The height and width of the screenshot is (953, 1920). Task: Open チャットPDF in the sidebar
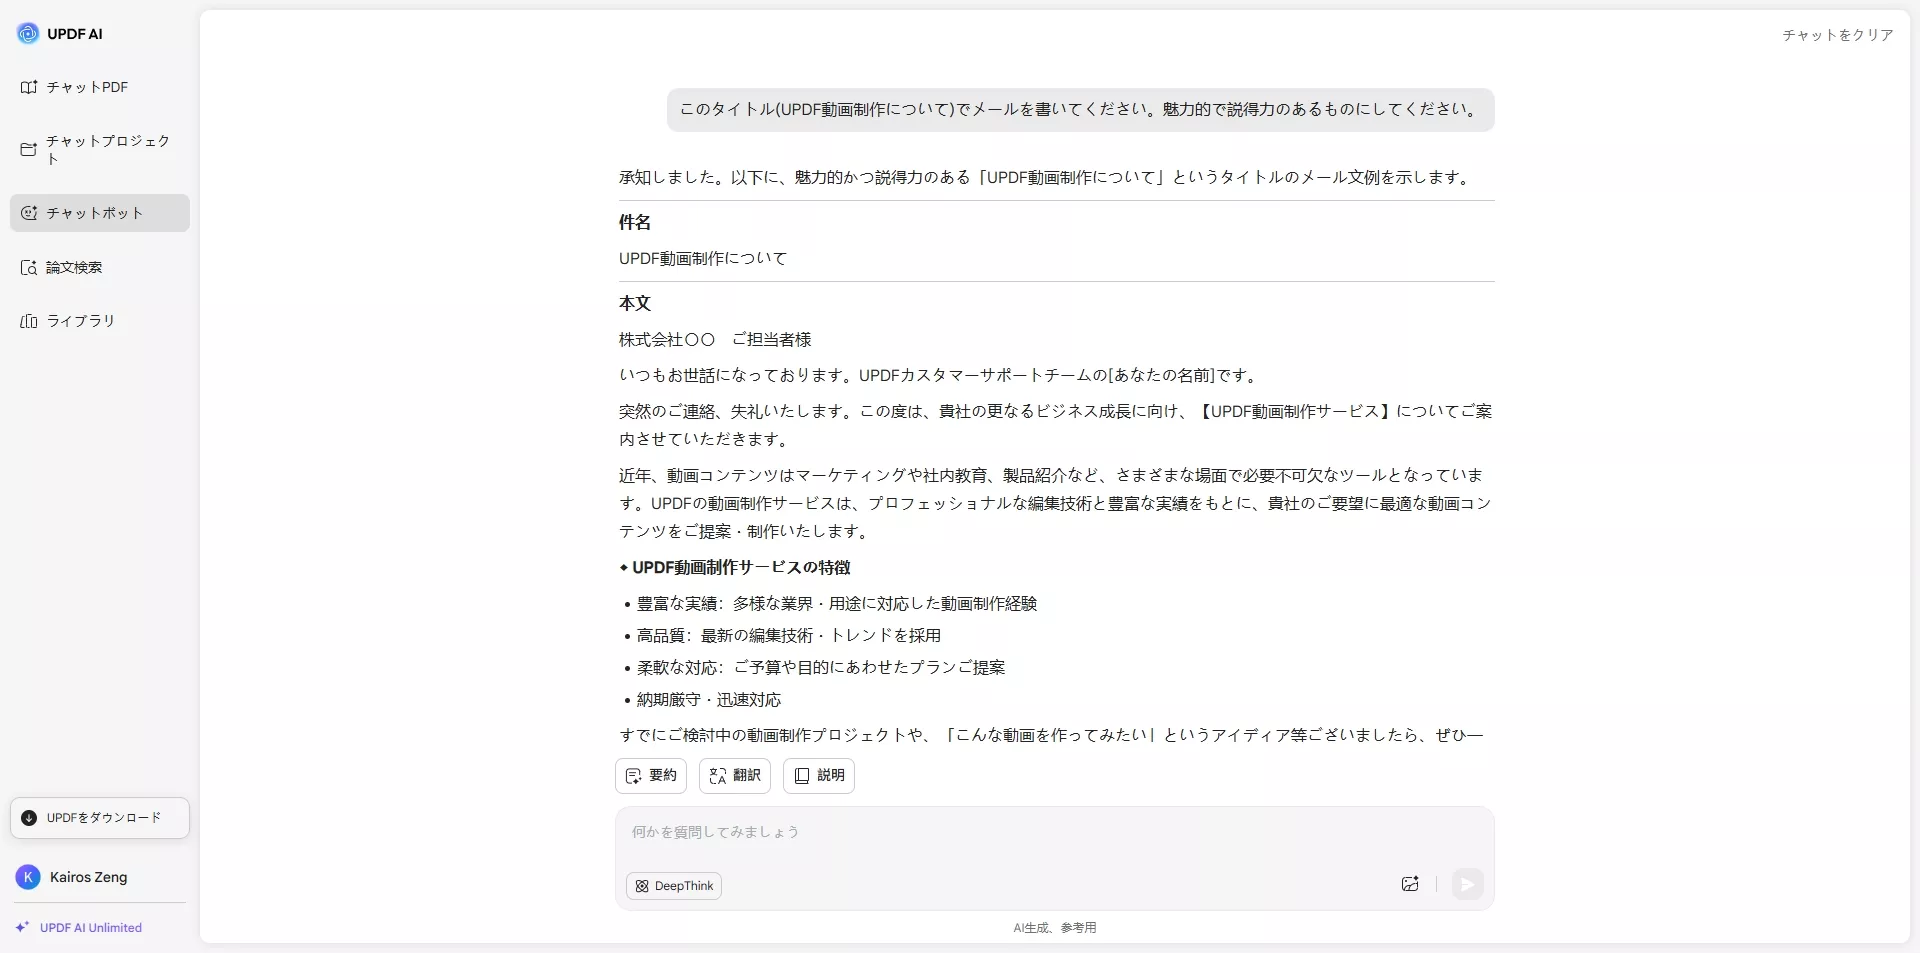pos(99,87)
